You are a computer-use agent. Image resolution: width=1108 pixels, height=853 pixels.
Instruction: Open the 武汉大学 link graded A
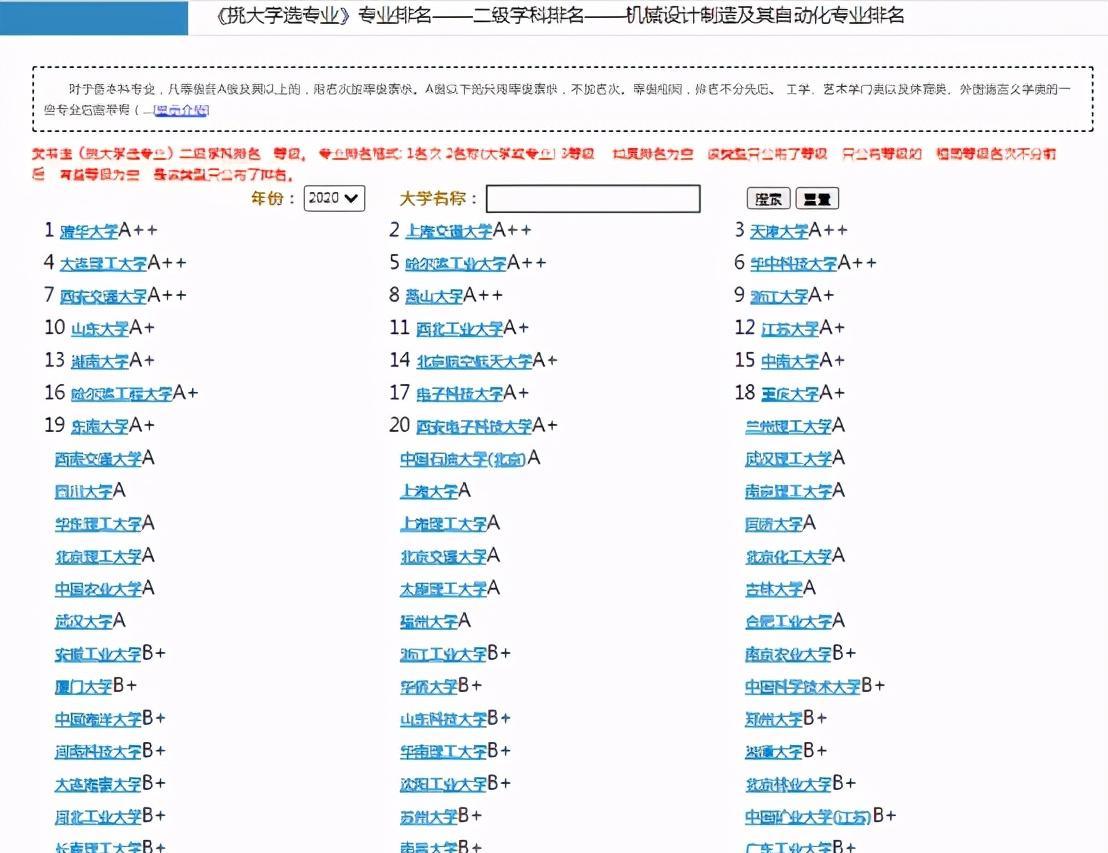[84, 621]
